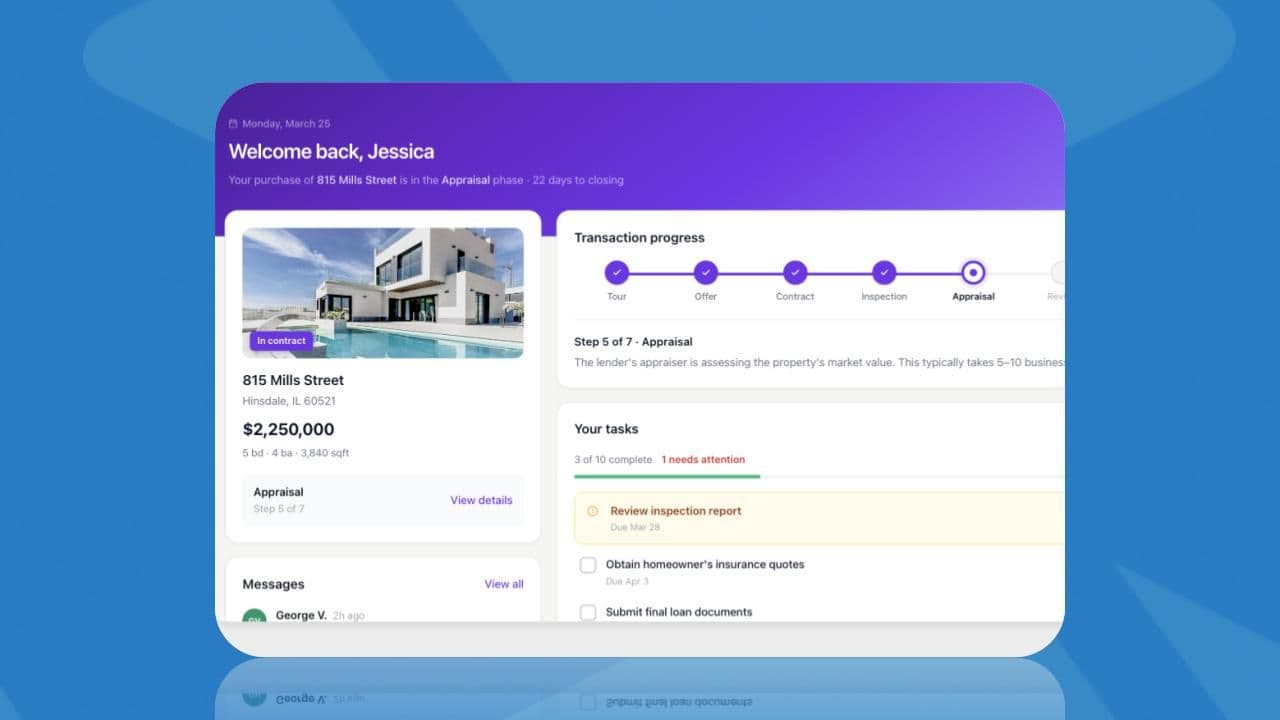1280x720 pixels.
Task: Click the Due Apr 3 date
Action: [x=627, y=581]
